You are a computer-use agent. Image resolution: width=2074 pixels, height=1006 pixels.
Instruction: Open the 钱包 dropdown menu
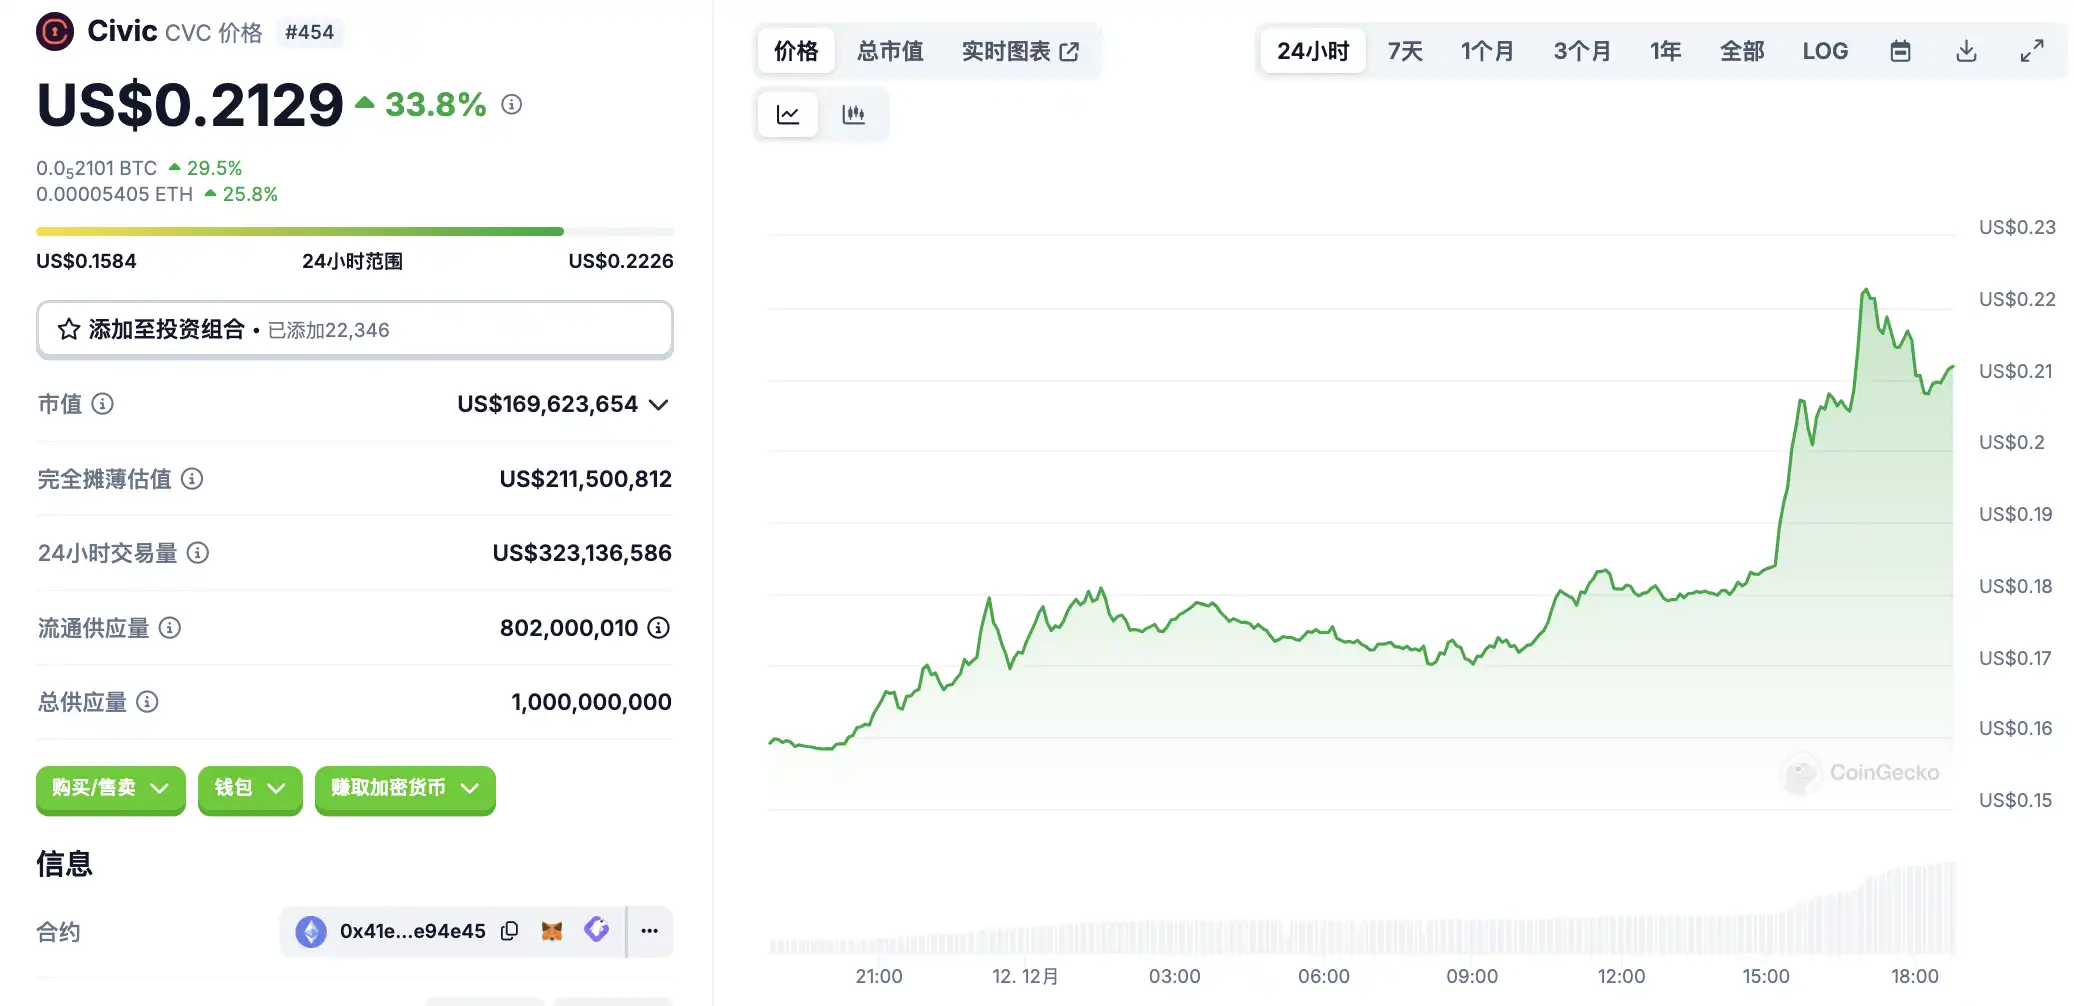point(250,789)
